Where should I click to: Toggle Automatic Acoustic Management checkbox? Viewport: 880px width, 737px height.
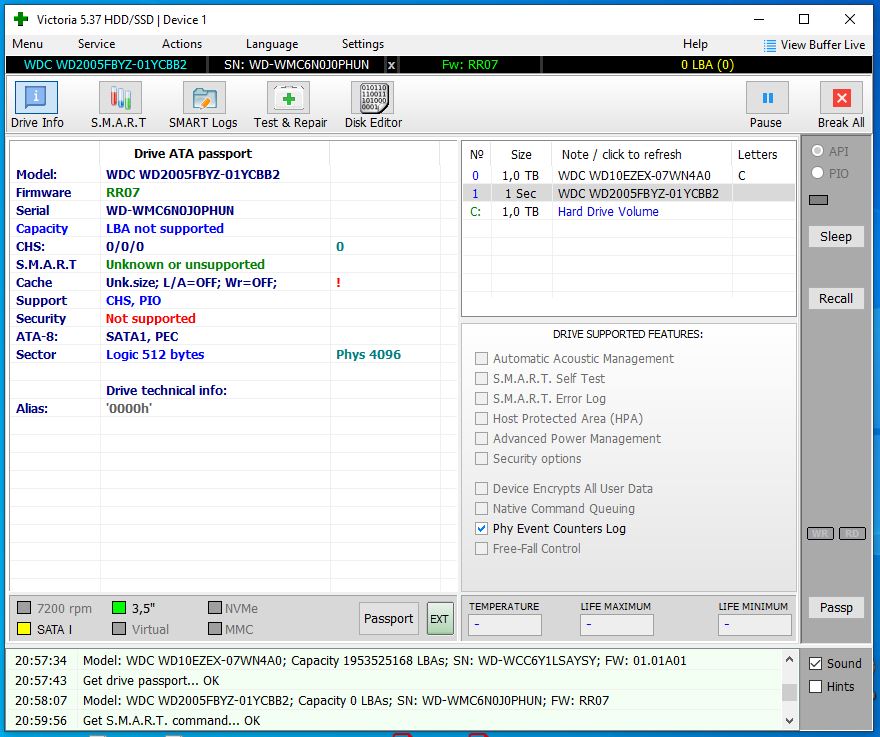(481, 359)
